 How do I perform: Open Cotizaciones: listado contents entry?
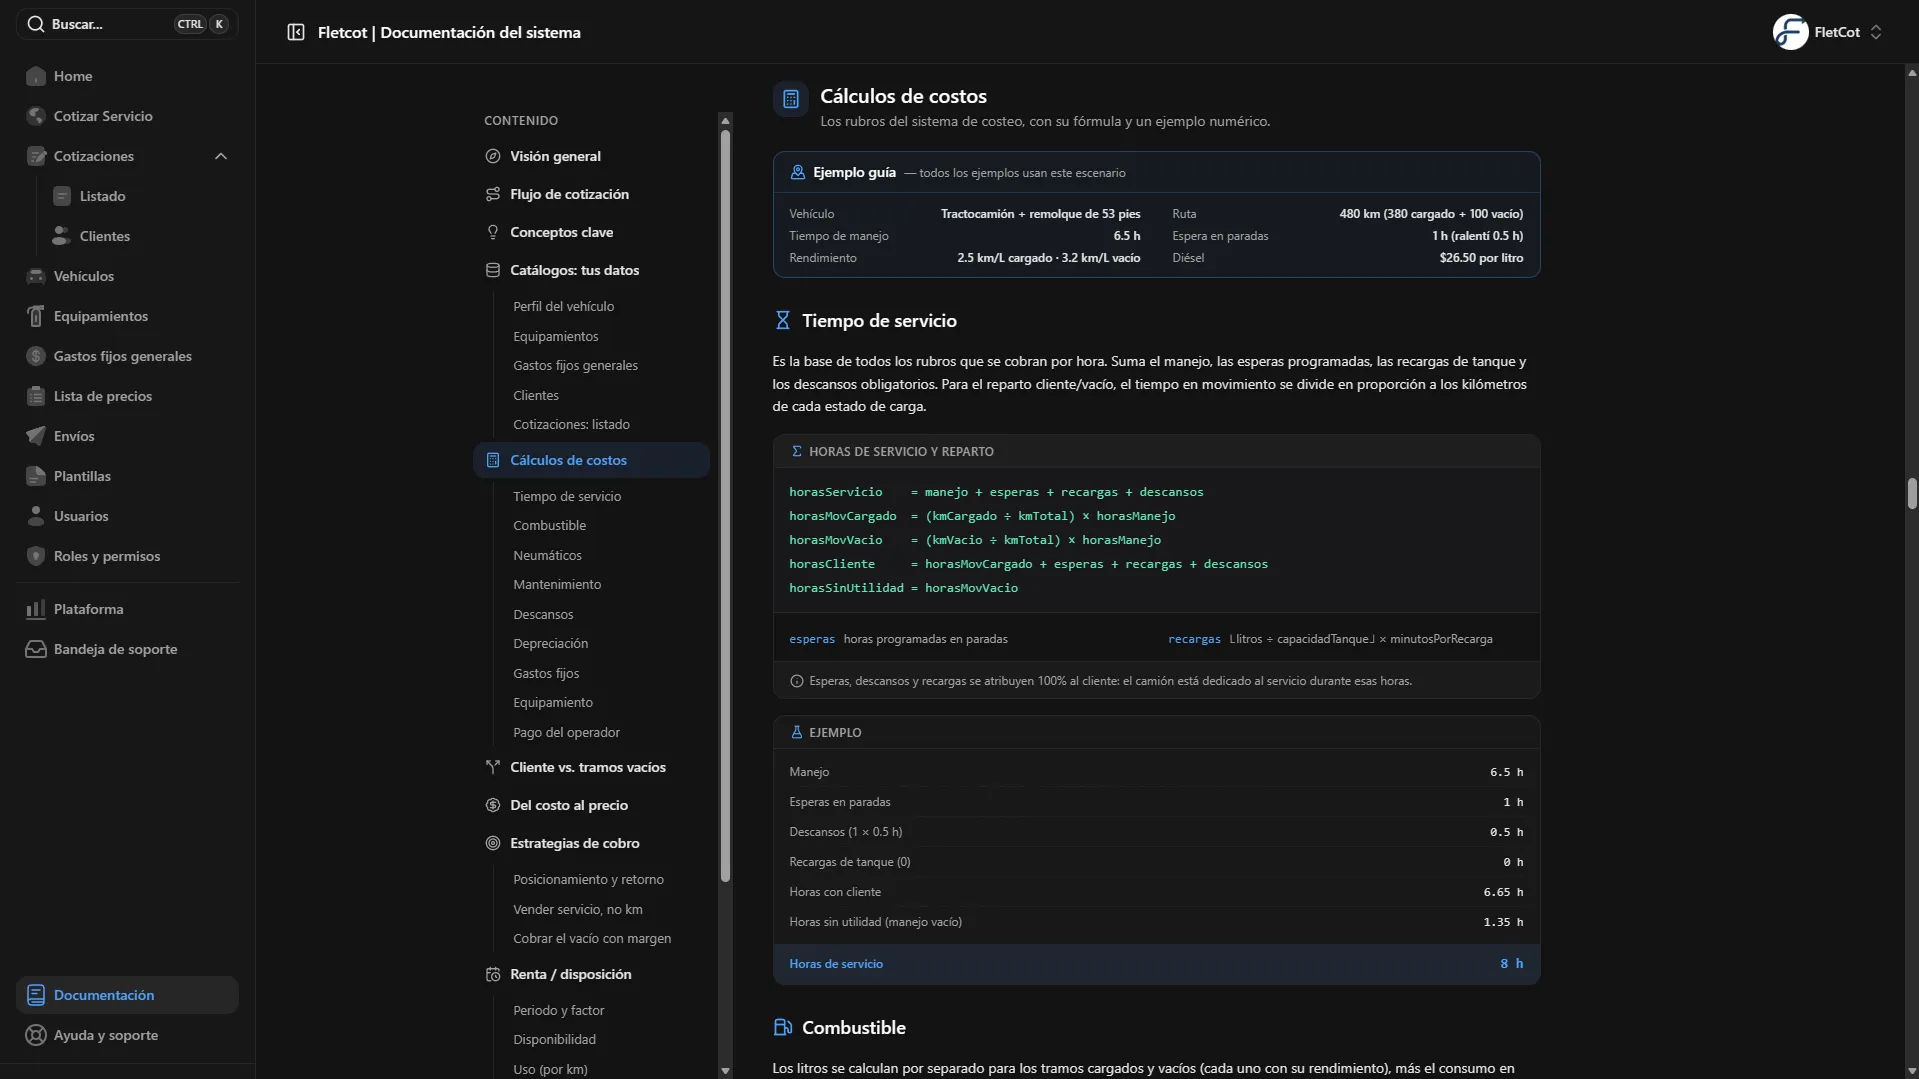pyautogui.click(x=571, y=424)
